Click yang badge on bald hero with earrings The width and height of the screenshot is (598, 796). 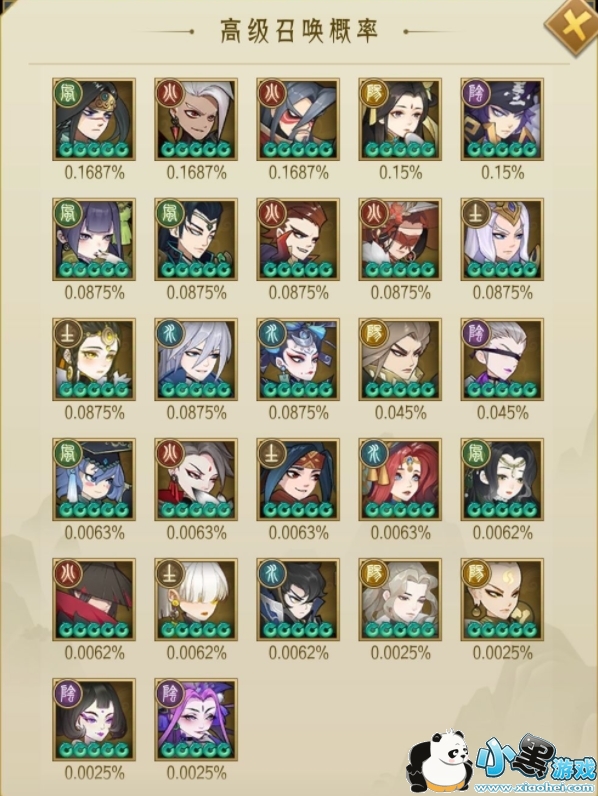pos(476,574)
